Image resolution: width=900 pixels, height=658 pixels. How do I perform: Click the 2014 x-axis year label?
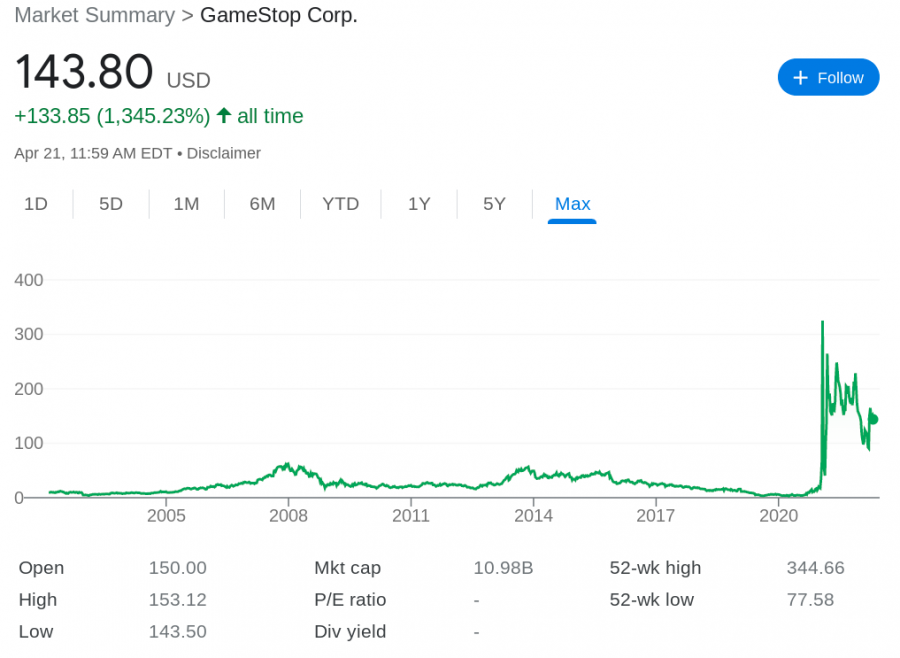533,516
